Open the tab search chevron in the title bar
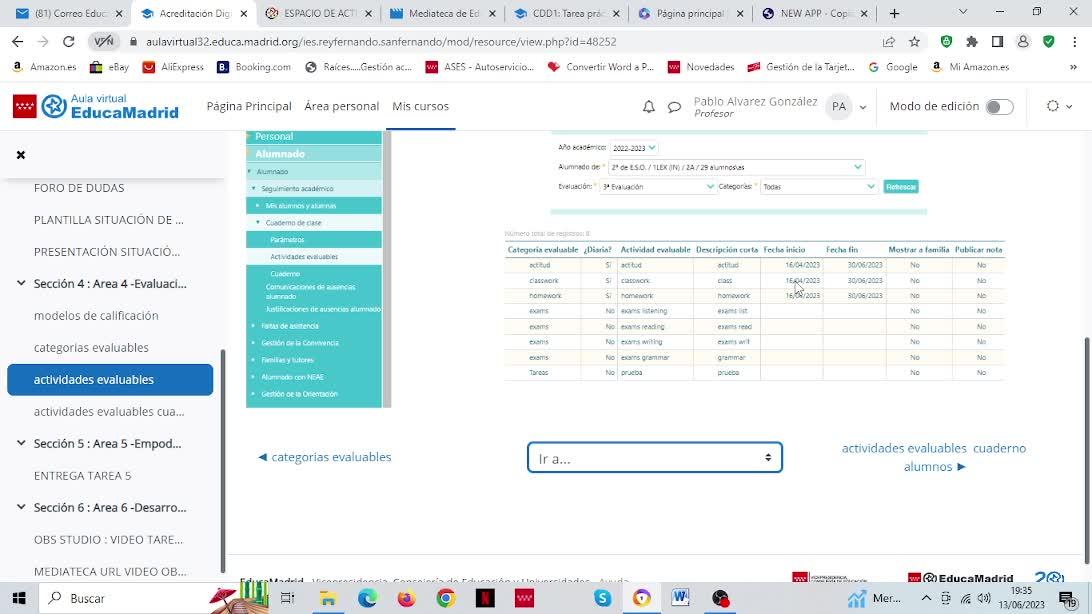This screenshot has height=614, width=1092. (962, 13)
